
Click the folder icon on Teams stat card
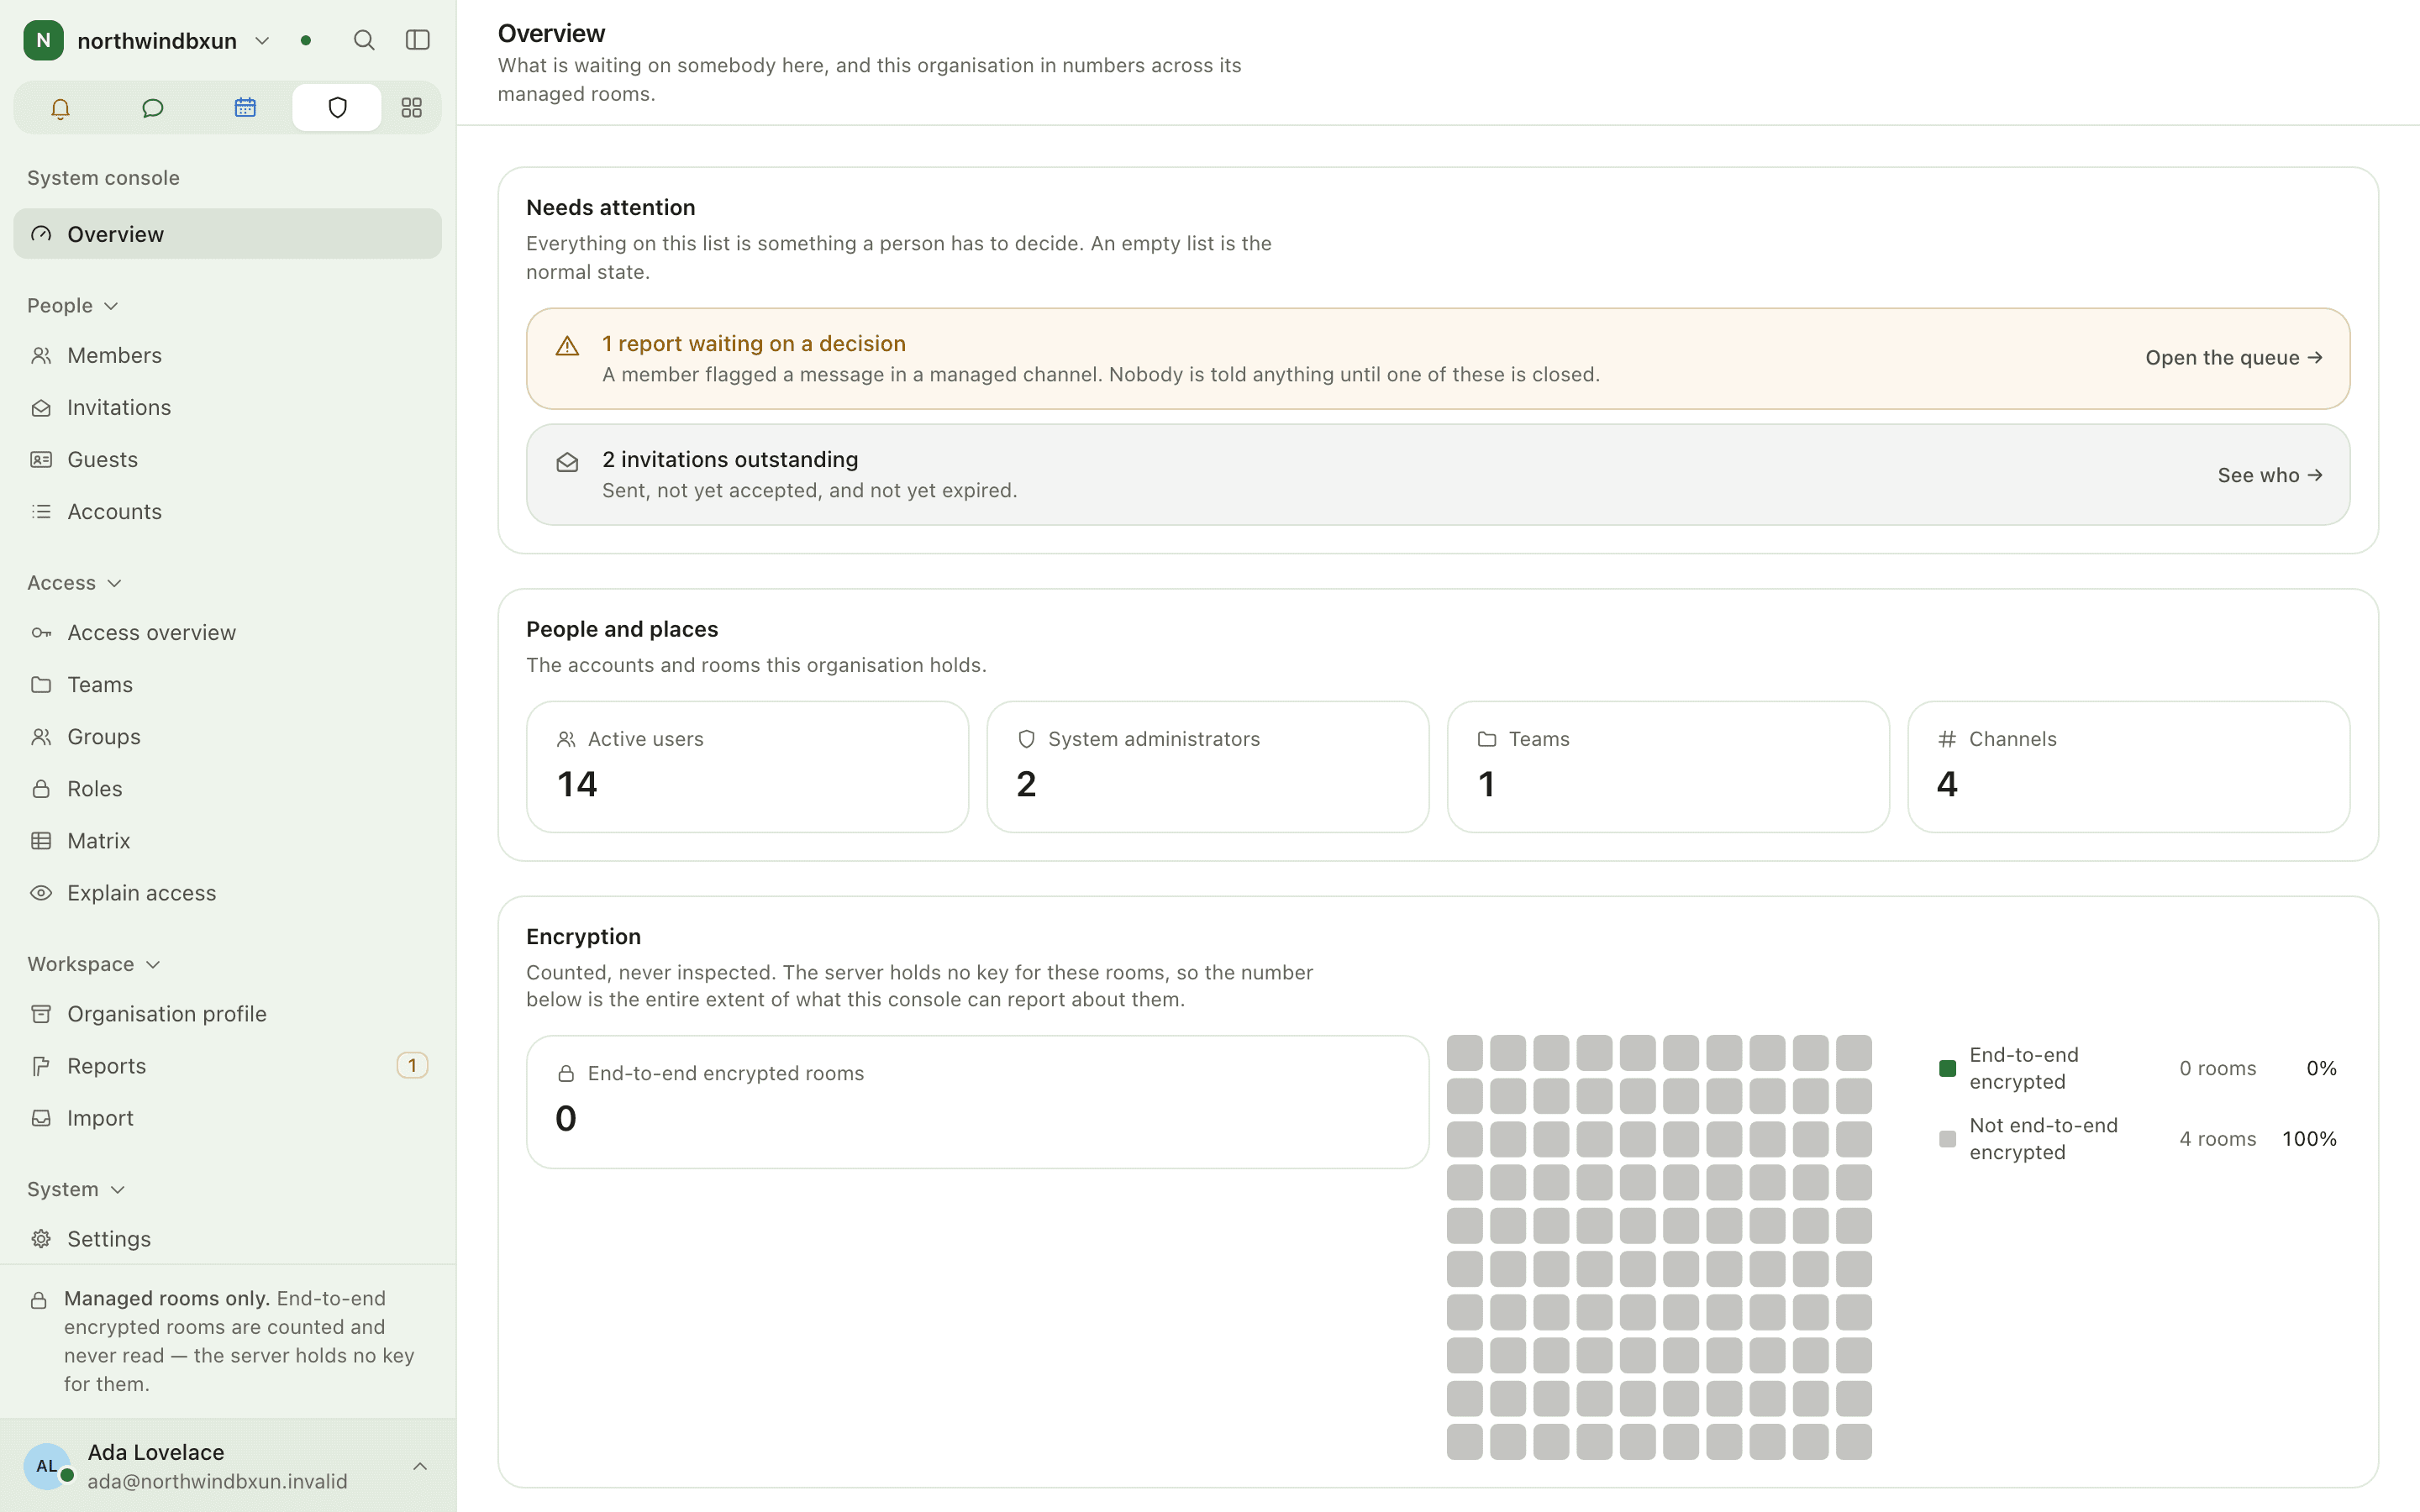coord(1487,739)
